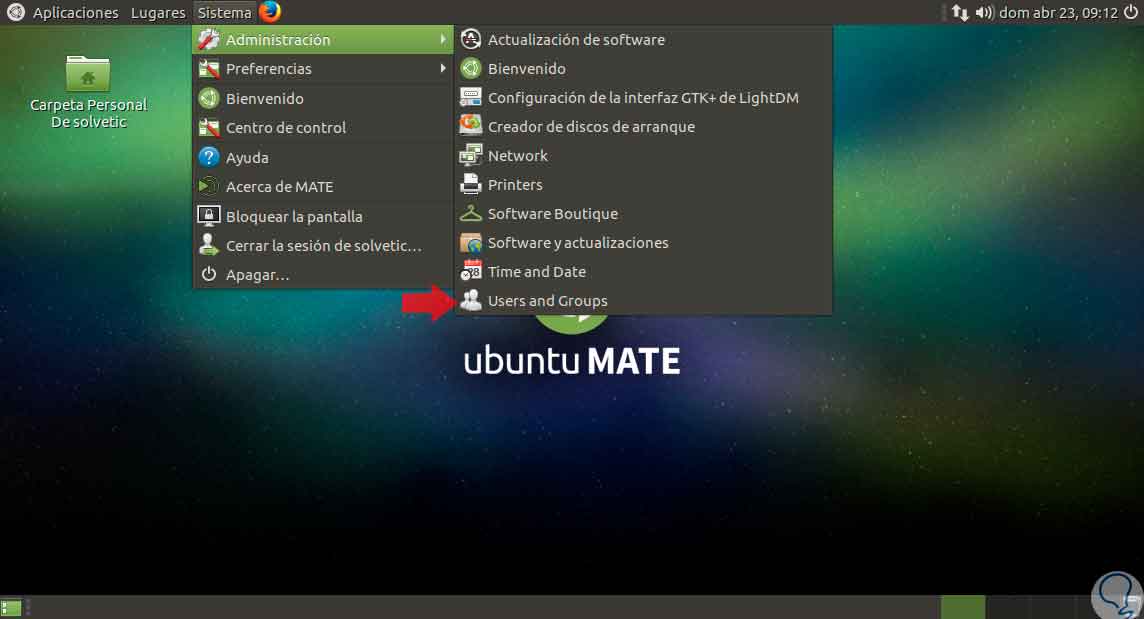
Task: Launch Firefox from the top panel
Action: tap(271, 12)
